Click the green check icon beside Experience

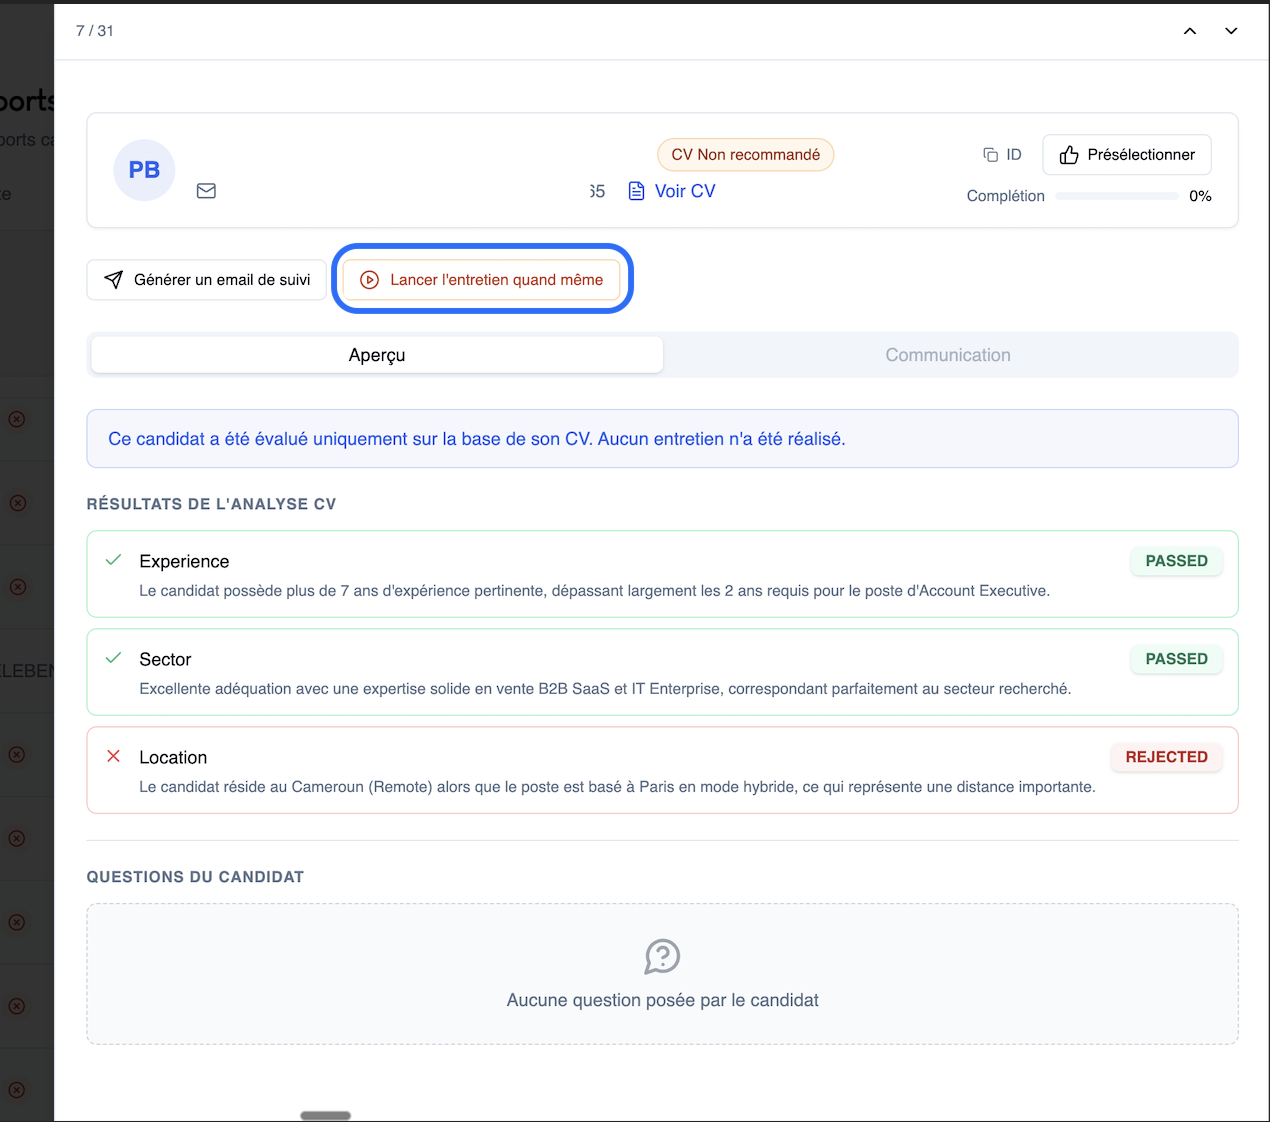(114, 560)
